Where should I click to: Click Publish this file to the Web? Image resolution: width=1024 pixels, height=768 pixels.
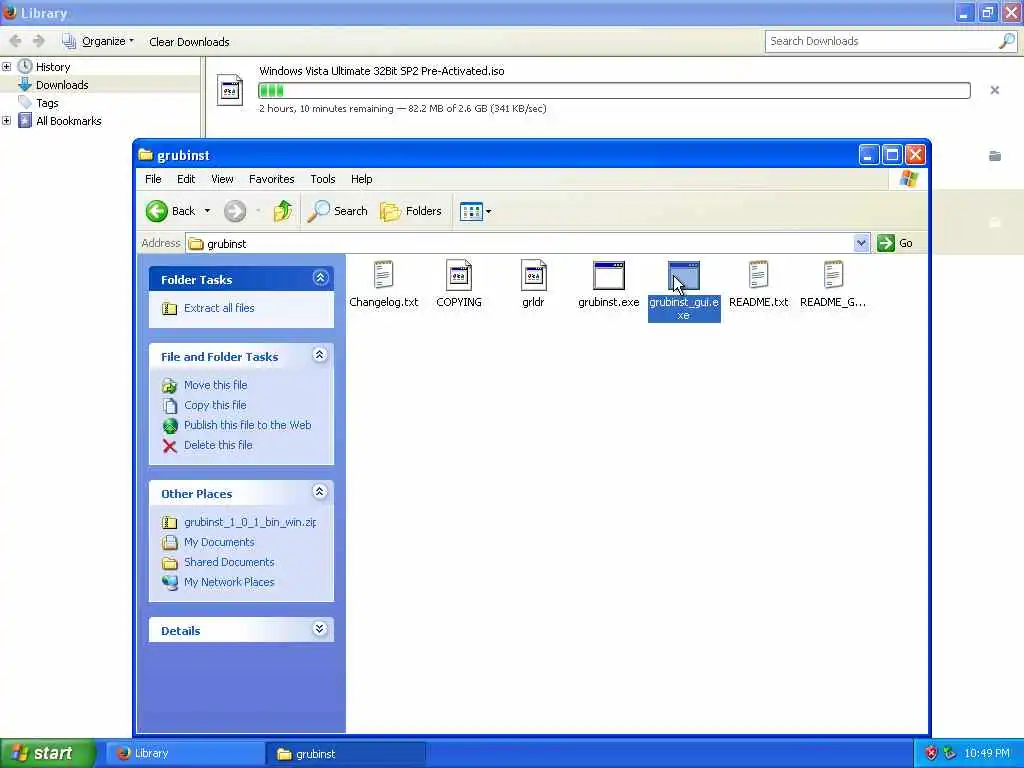[x=248, y=425]
